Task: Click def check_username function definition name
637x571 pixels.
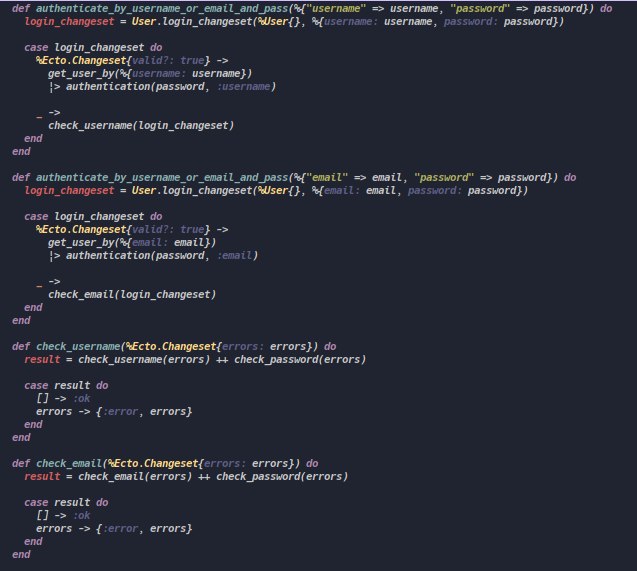Action: pyautogui.click(x=78, y=346)
